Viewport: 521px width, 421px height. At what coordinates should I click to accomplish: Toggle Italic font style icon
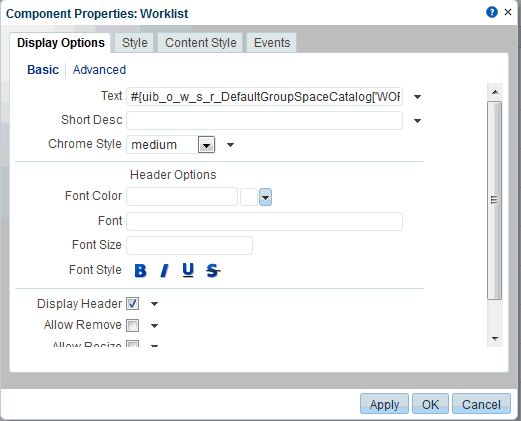tap(164, 270)
